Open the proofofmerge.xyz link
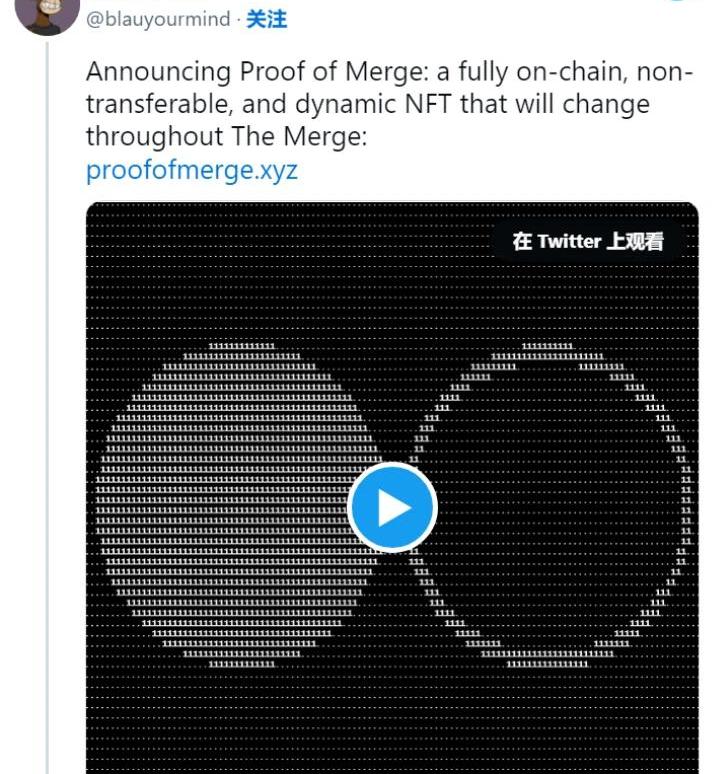This screenshot has width=714, height=774. (191, 169)
